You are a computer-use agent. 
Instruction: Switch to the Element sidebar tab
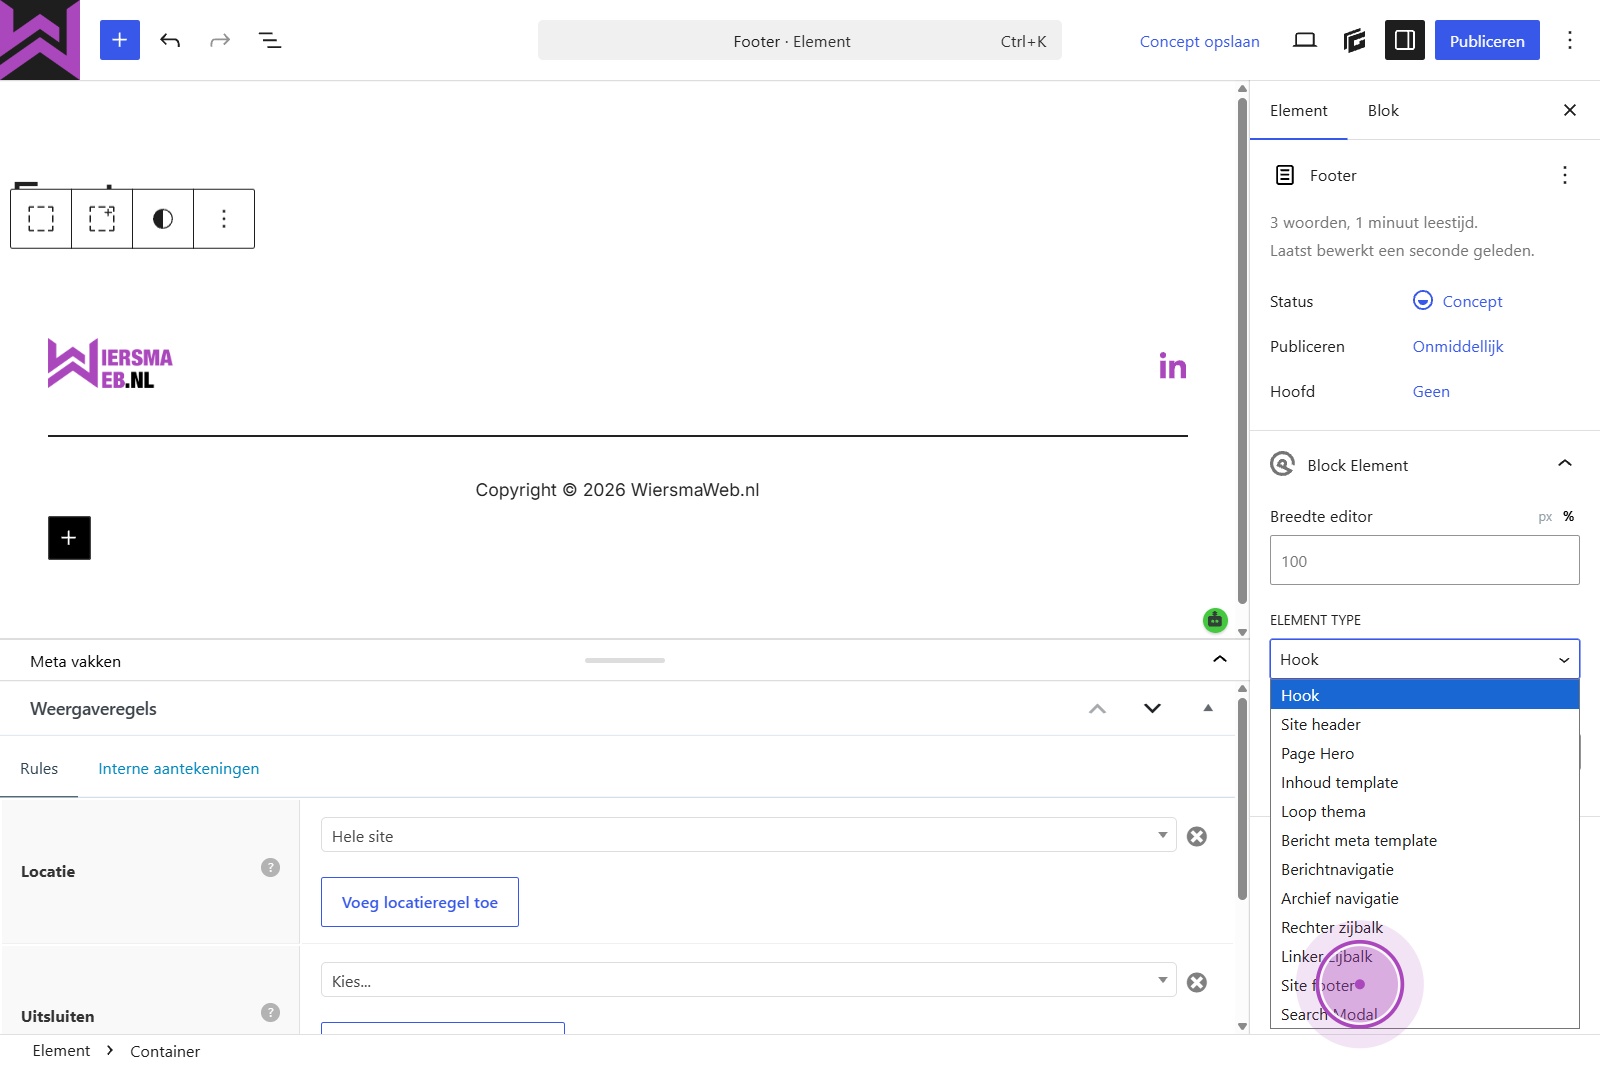[1299, 110]
